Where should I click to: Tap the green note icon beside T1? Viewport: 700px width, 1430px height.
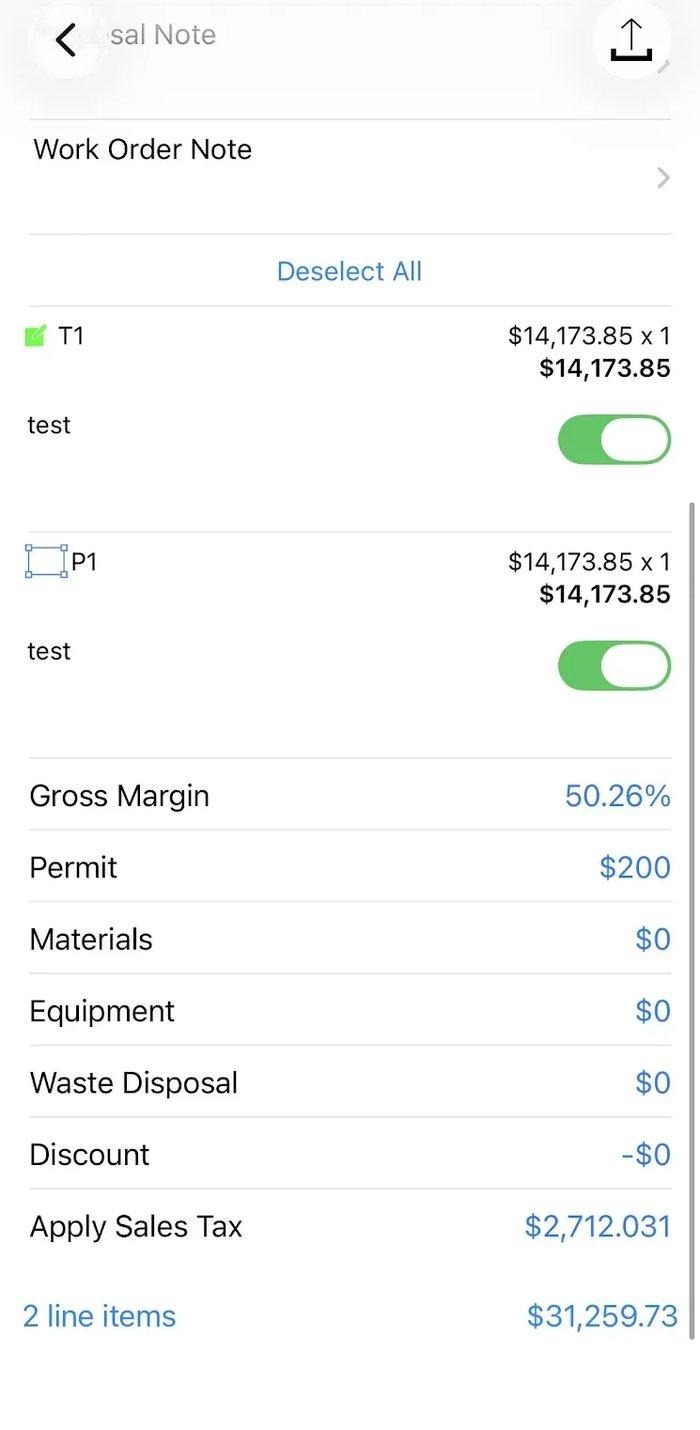[35, 336]
